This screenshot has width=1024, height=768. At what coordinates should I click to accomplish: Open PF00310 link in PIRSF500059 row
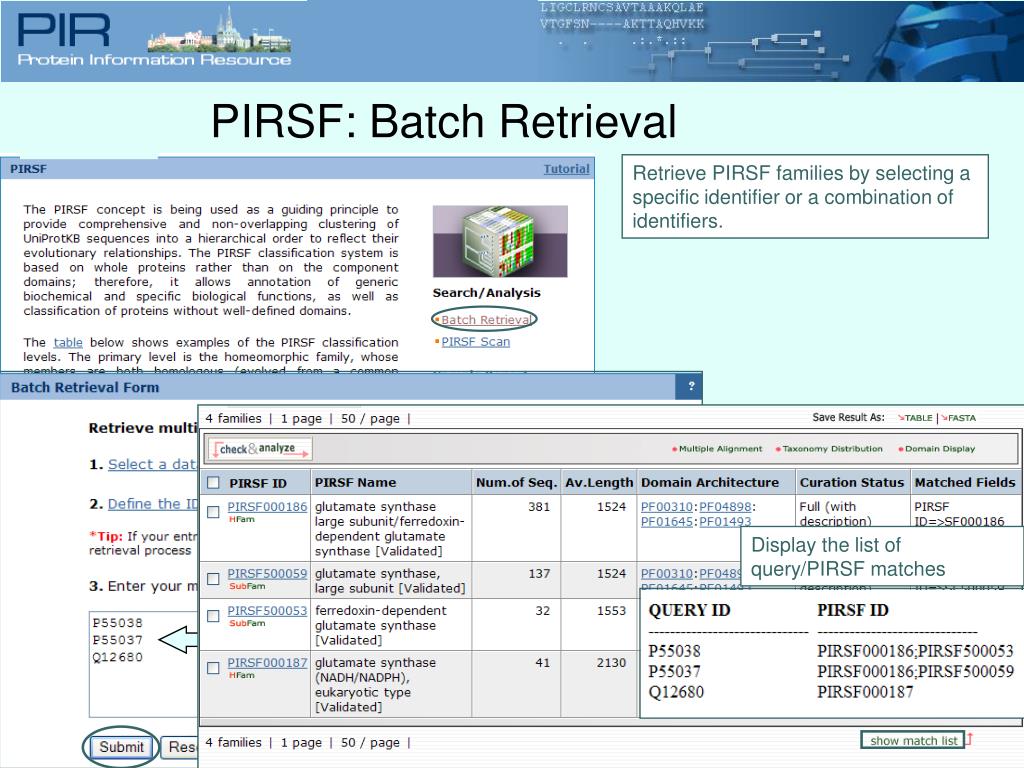pos(667,573)
